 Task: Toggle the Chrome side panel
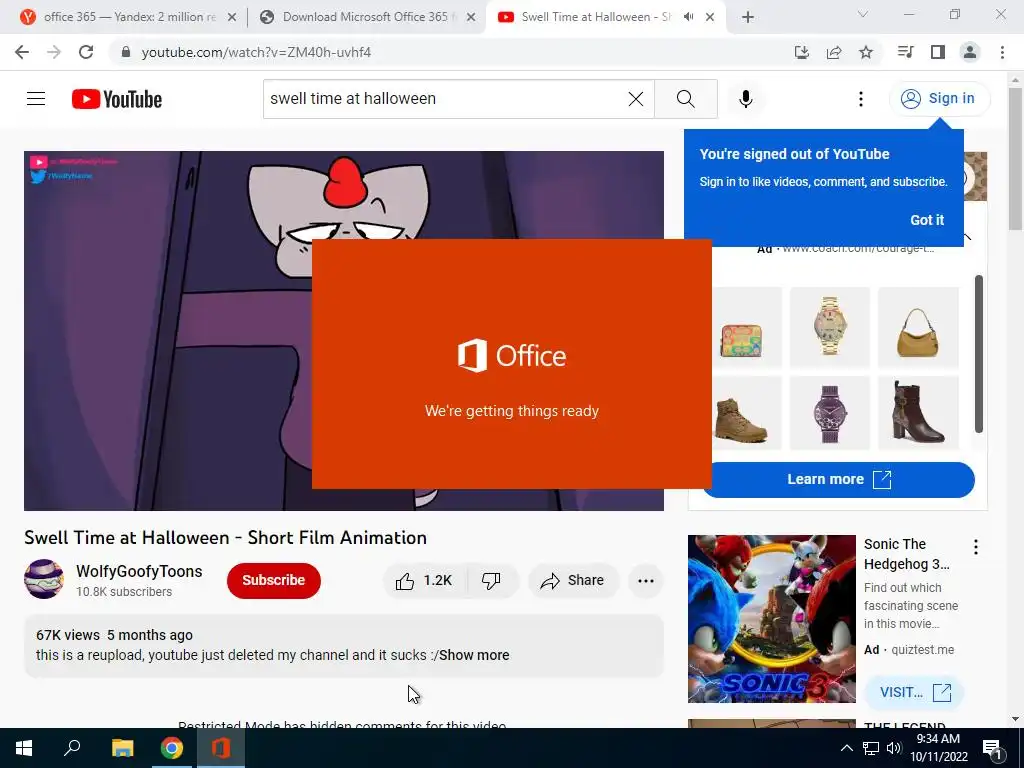pos(938,52)
